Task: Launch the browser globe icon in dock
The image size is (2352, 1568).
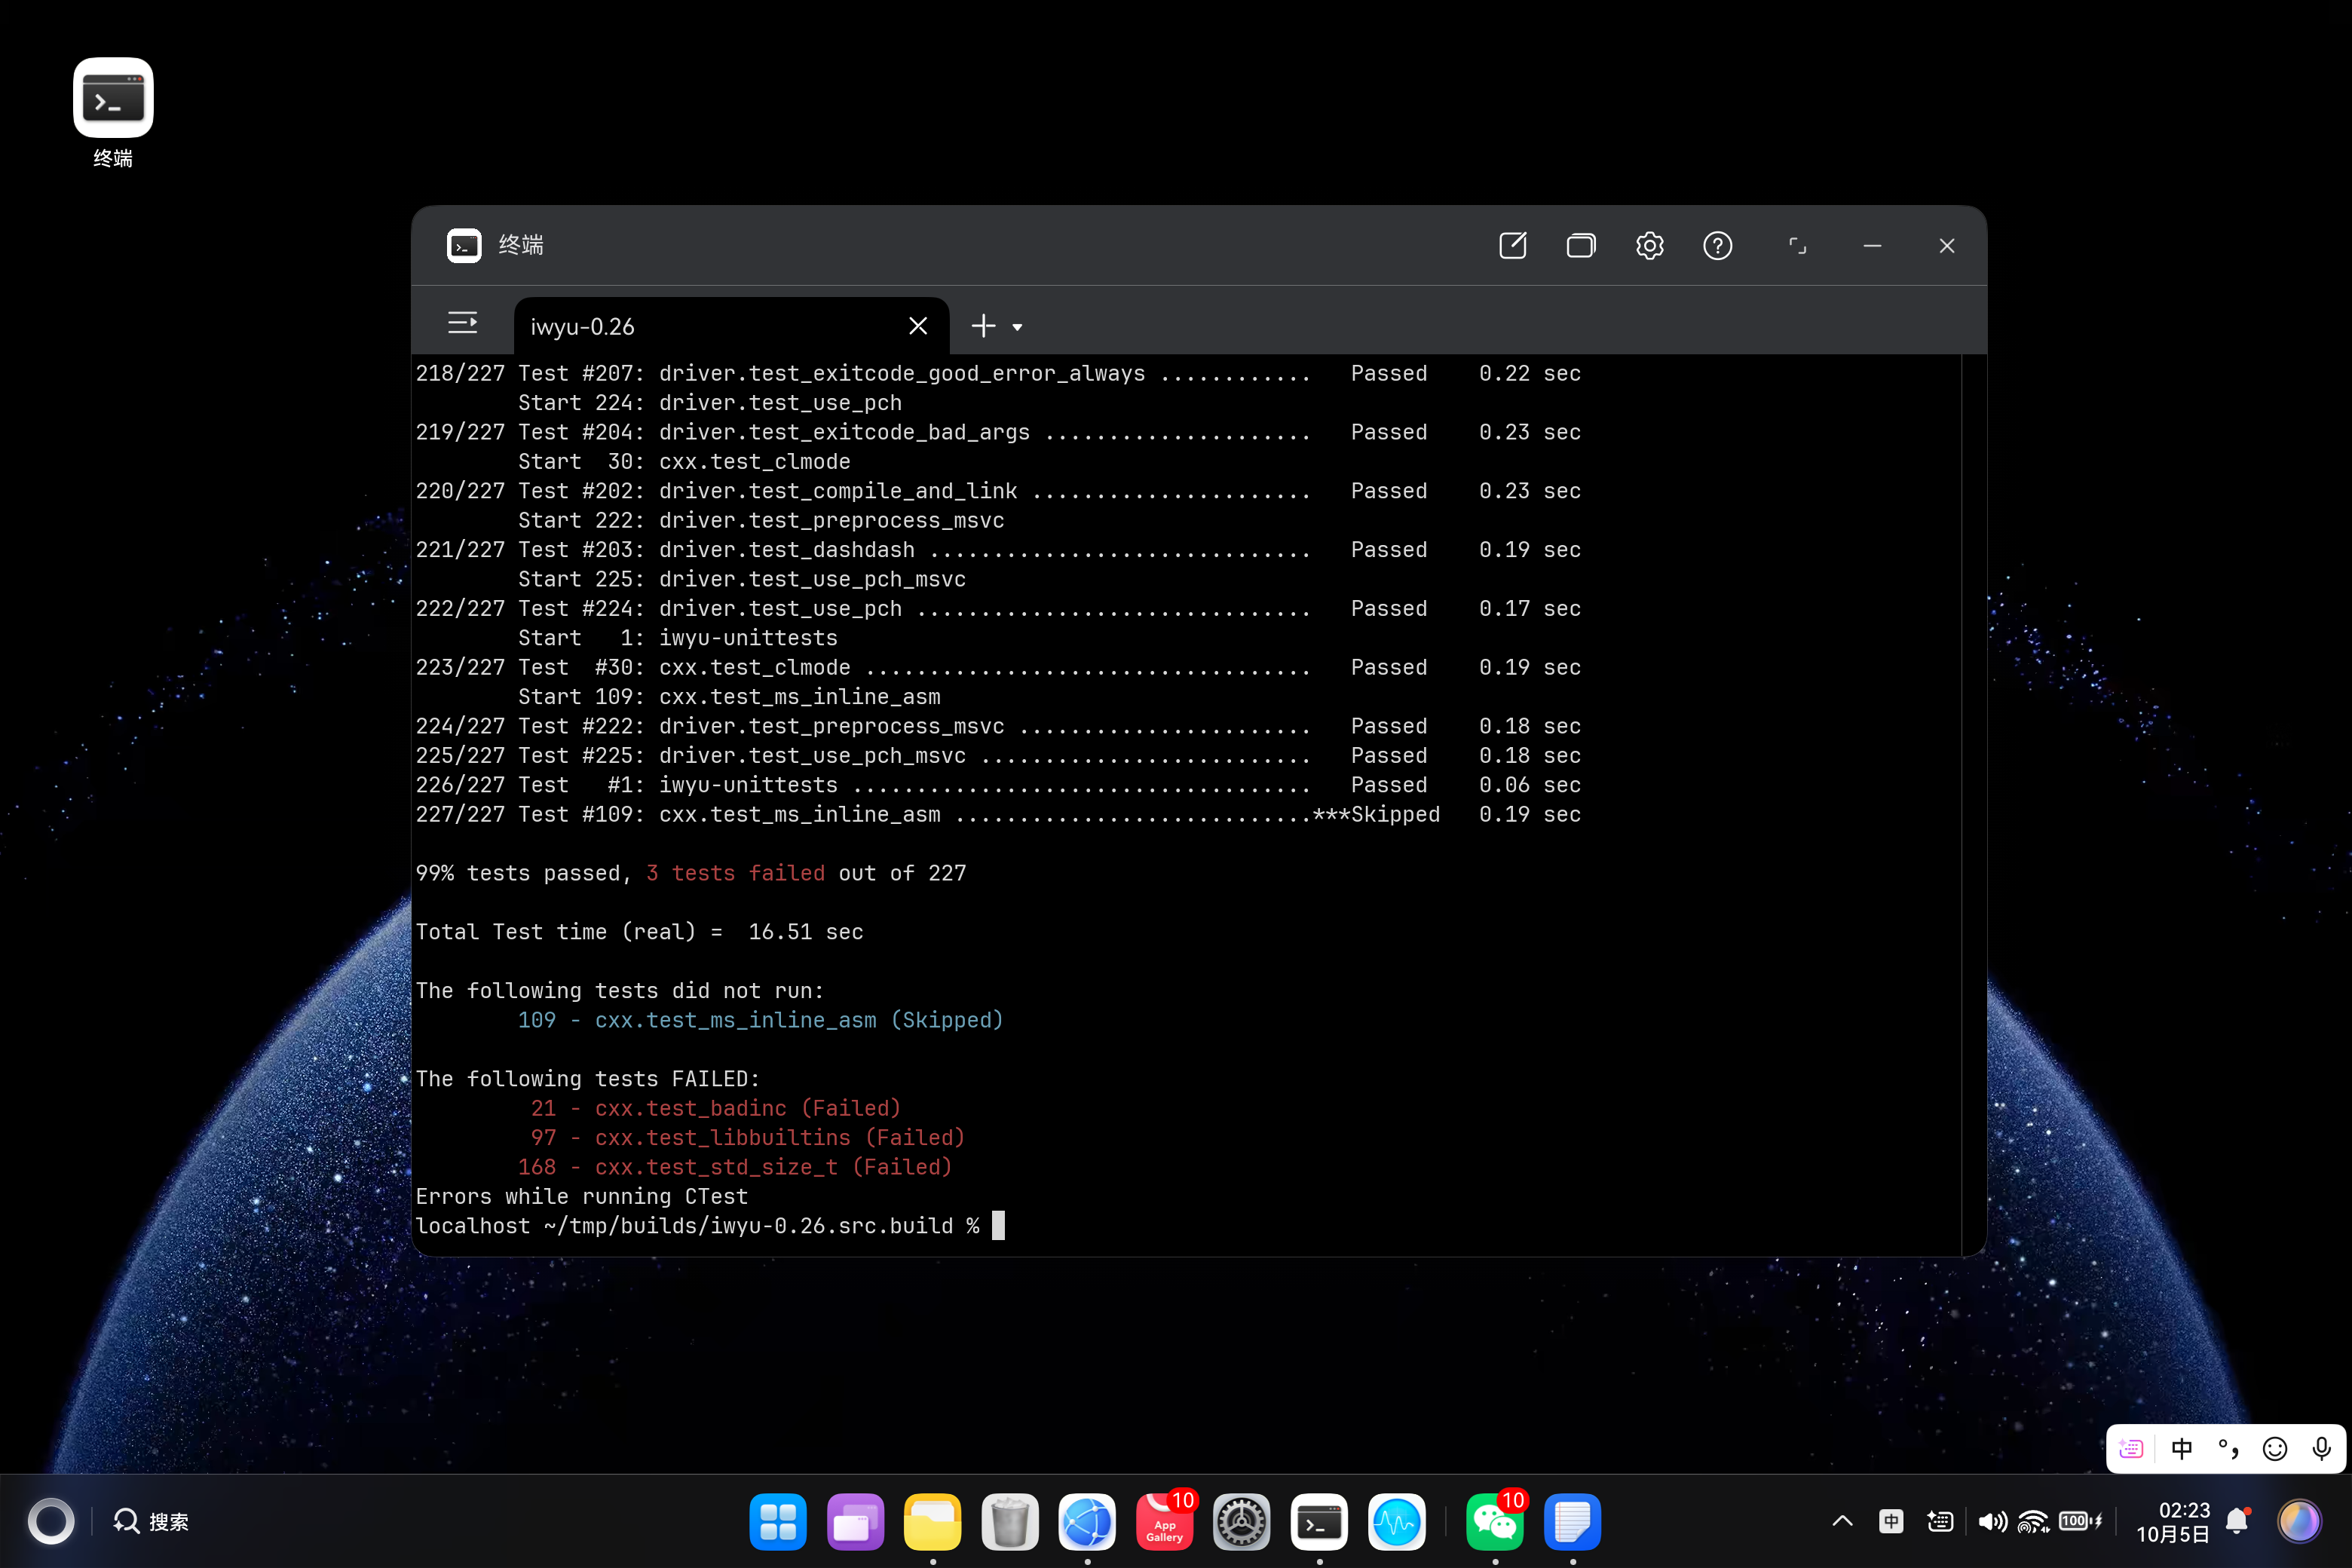Action: click(x=1087, y=1521)
